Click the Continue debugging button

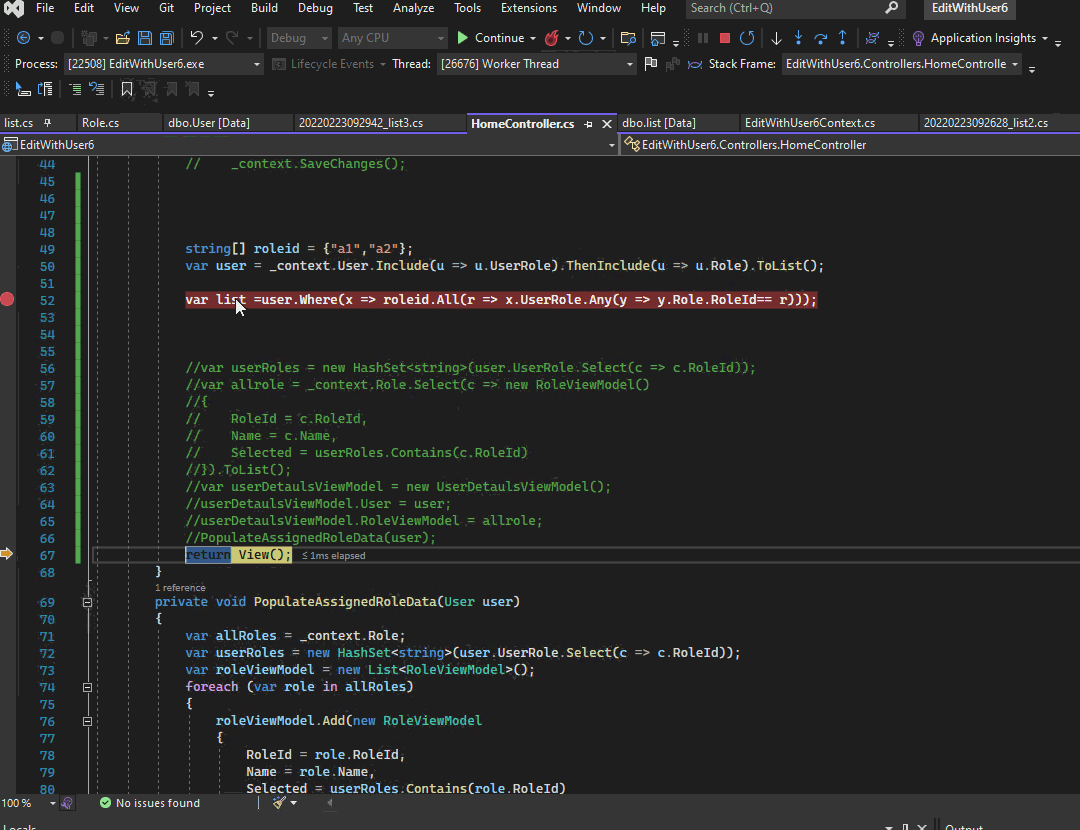click(x=490, y=38)
